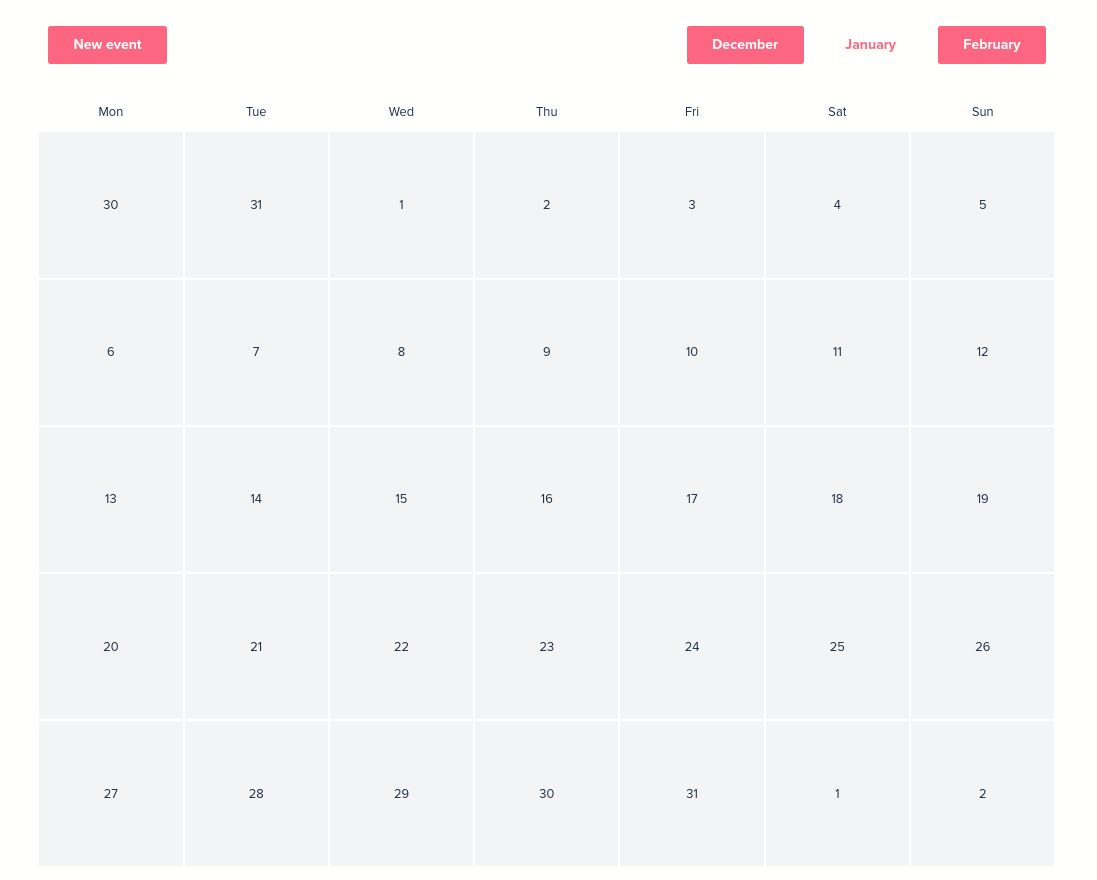
Task: Navigate to December month view
Action: click(745, 44)
